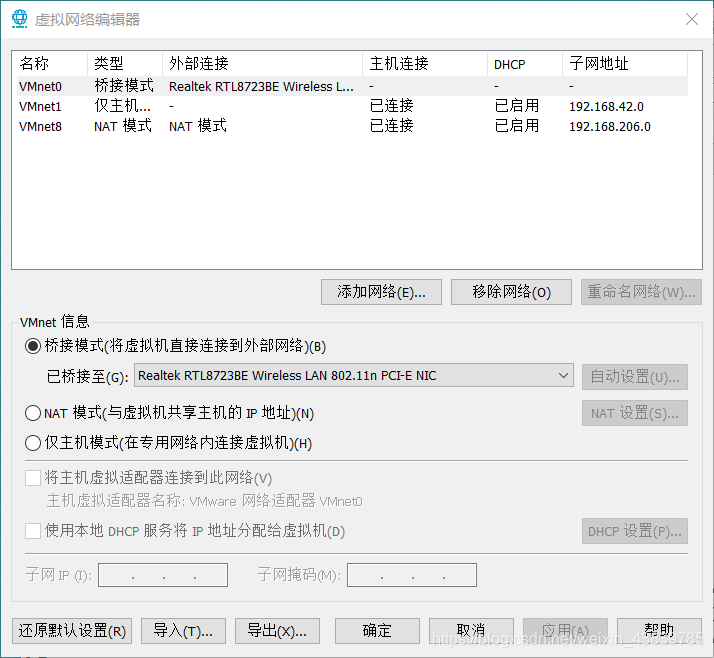Close the 虚拟网络编辑器 dialog
This screenshot has height=658, width=714.
coord(692,19)
